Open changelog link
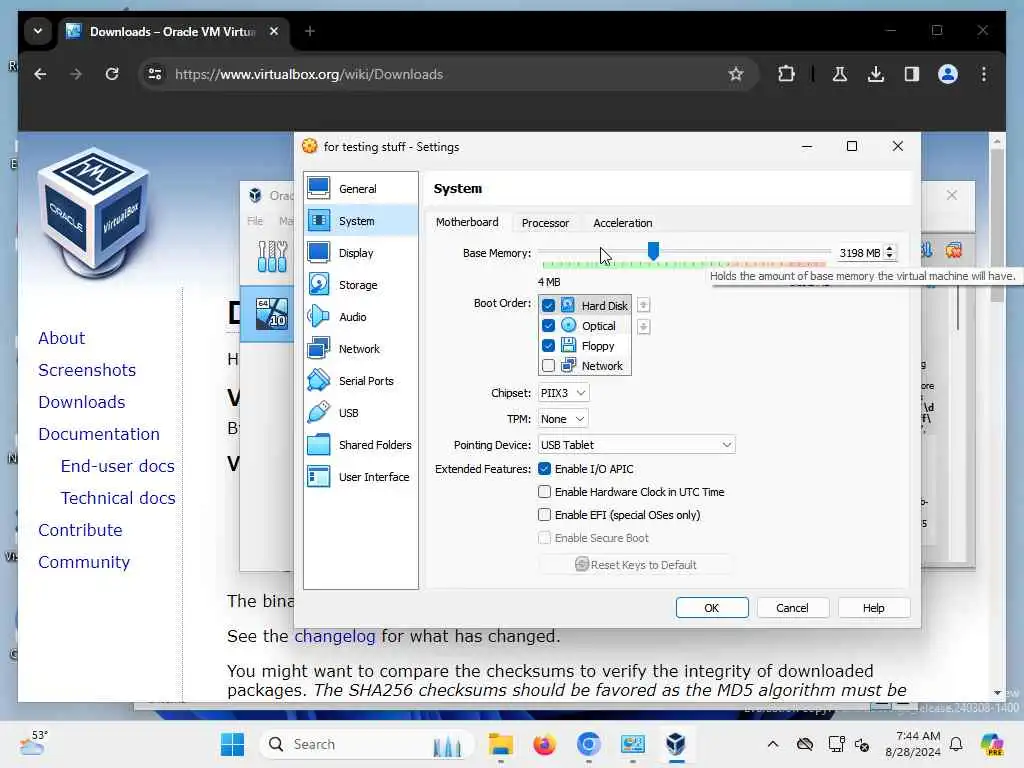 [x=334, y=636]
